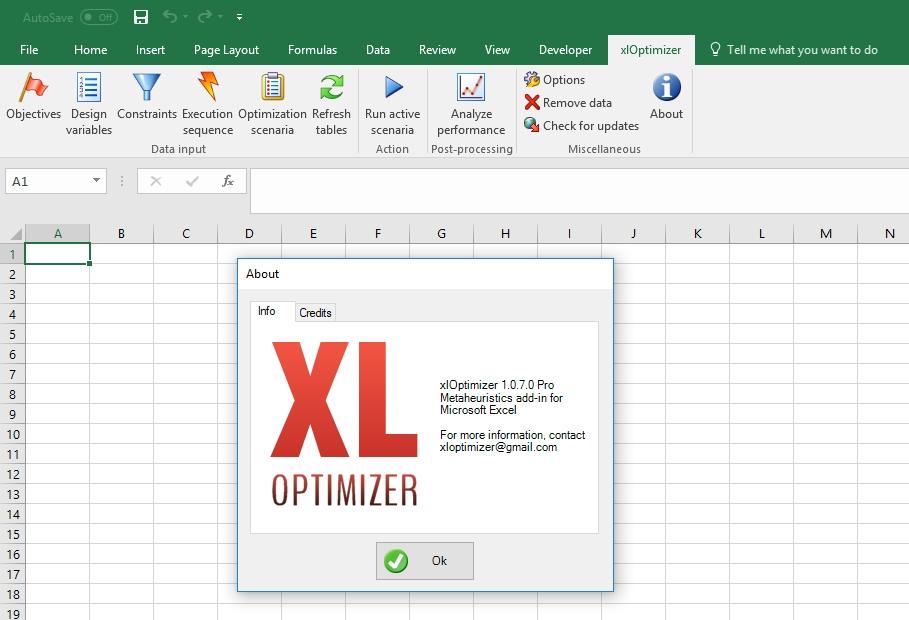Image resolution: width=909 pixels, height=620 pixels.
Task: Click the xloptimizer@gmail.com text
Action: click(x=499, y=447)
